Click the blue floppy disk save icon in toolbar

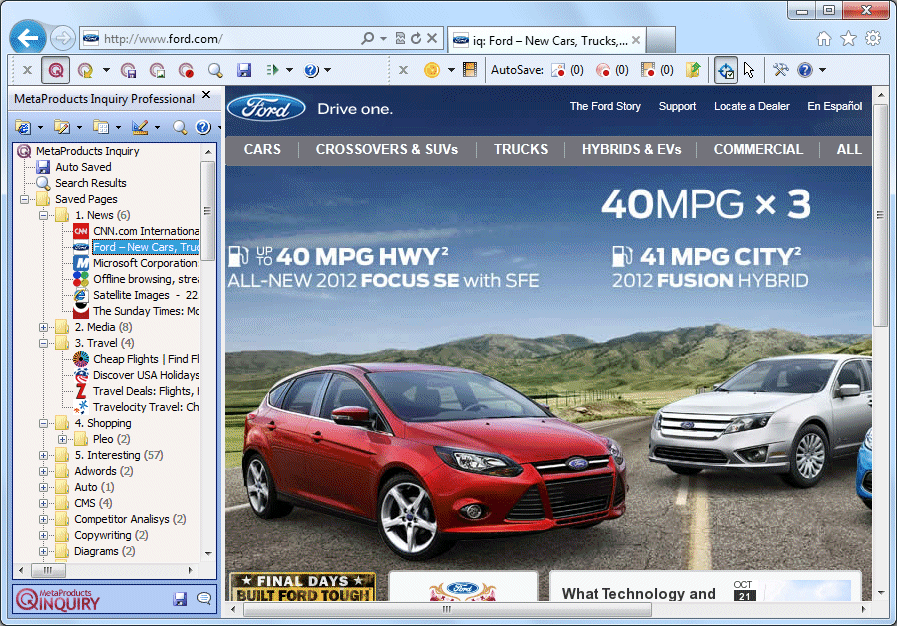click(x=243, y=70)
